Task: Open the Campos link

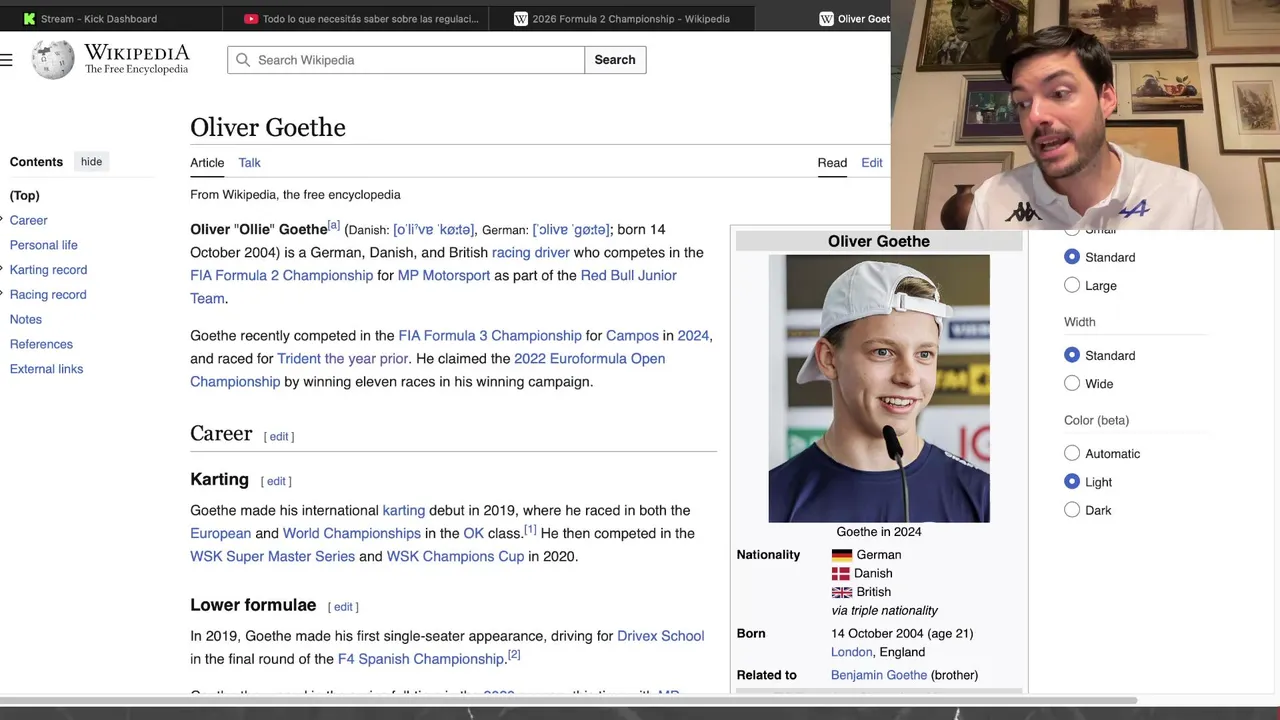Action: [632, 336]
